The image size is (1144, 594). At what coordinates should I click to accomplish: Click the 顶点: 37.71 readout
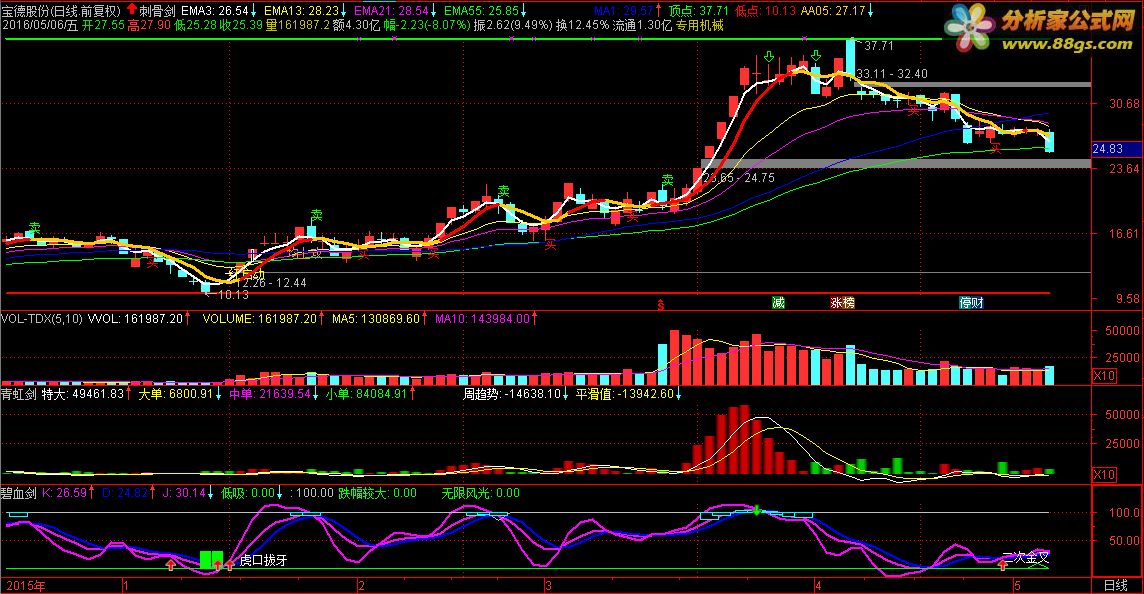click(699, 11)
